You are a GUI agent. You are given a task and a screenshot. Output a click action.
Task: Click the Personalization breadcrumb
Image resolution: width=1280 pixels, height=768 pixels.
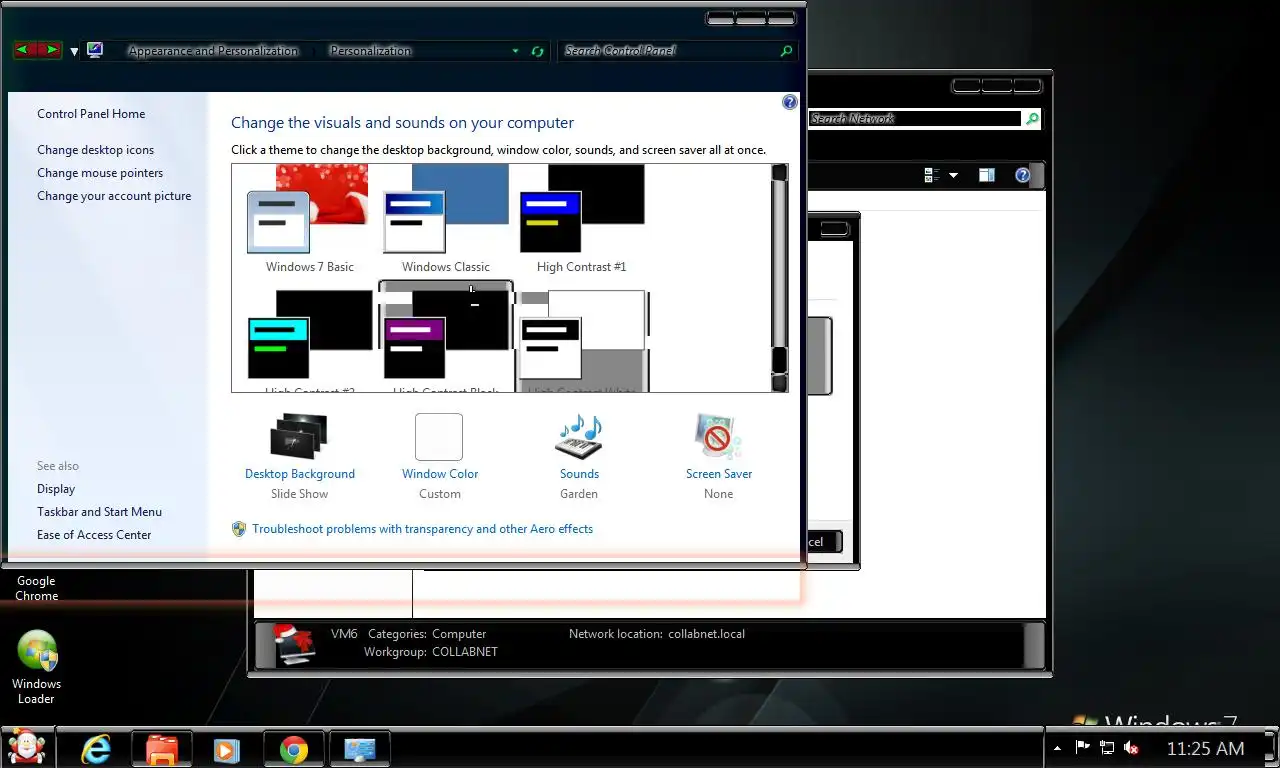[370, 51]
